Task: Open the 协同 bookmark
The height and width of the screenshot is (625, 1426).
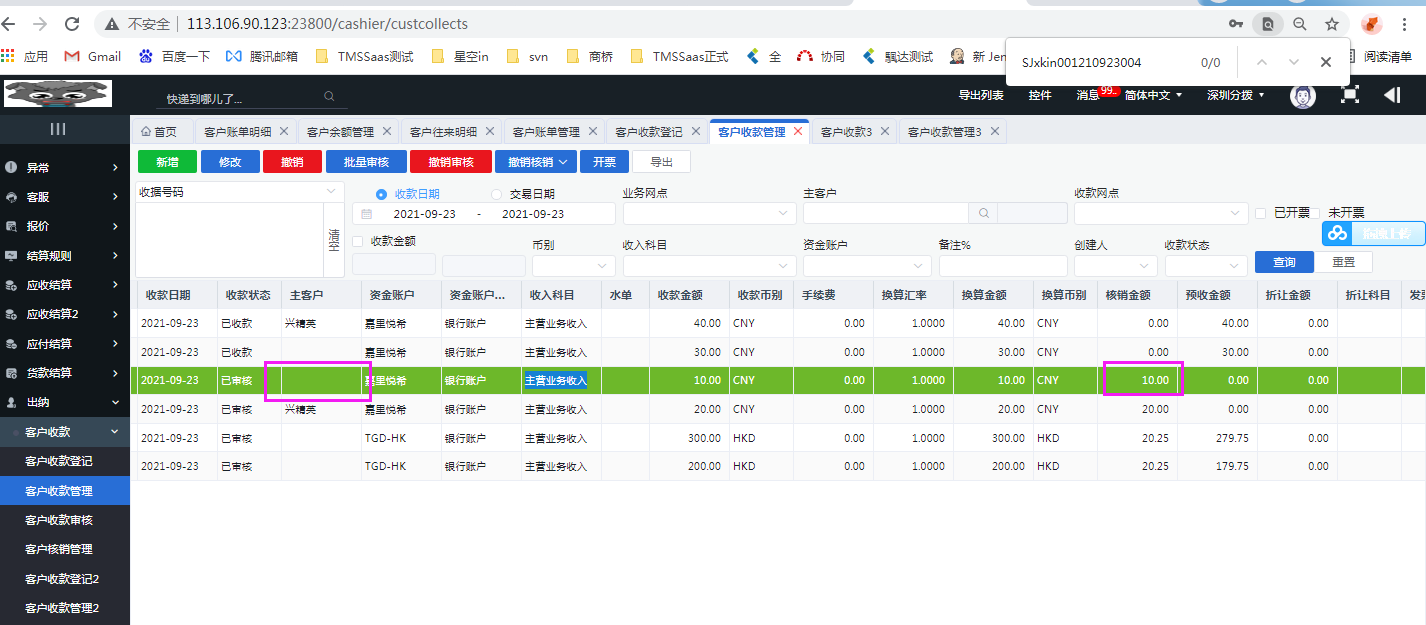Action: point(821,56)
